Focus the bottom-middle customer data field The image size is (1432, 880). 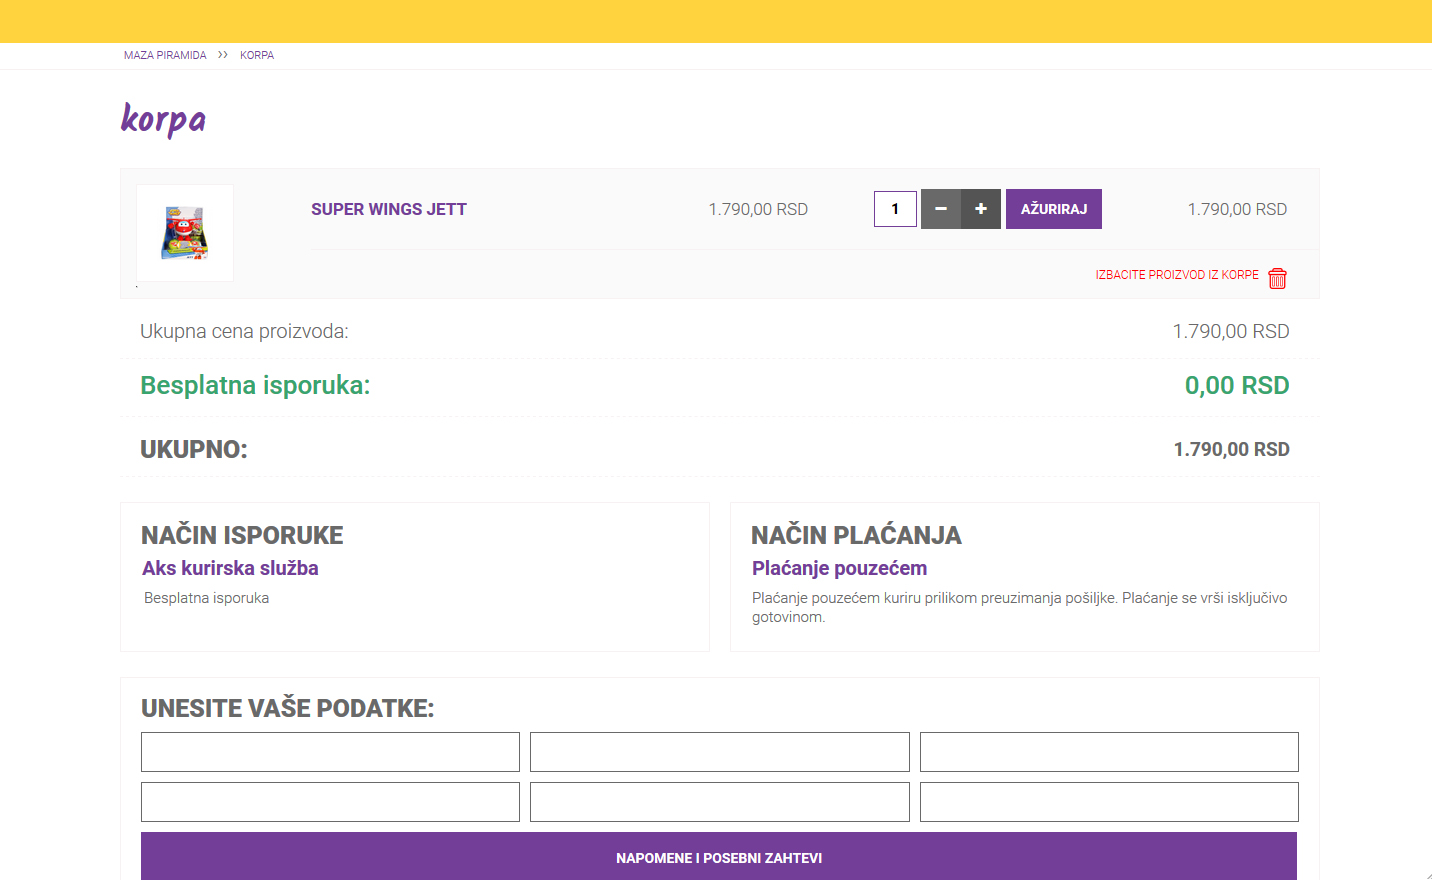click(x=719, y=802)
